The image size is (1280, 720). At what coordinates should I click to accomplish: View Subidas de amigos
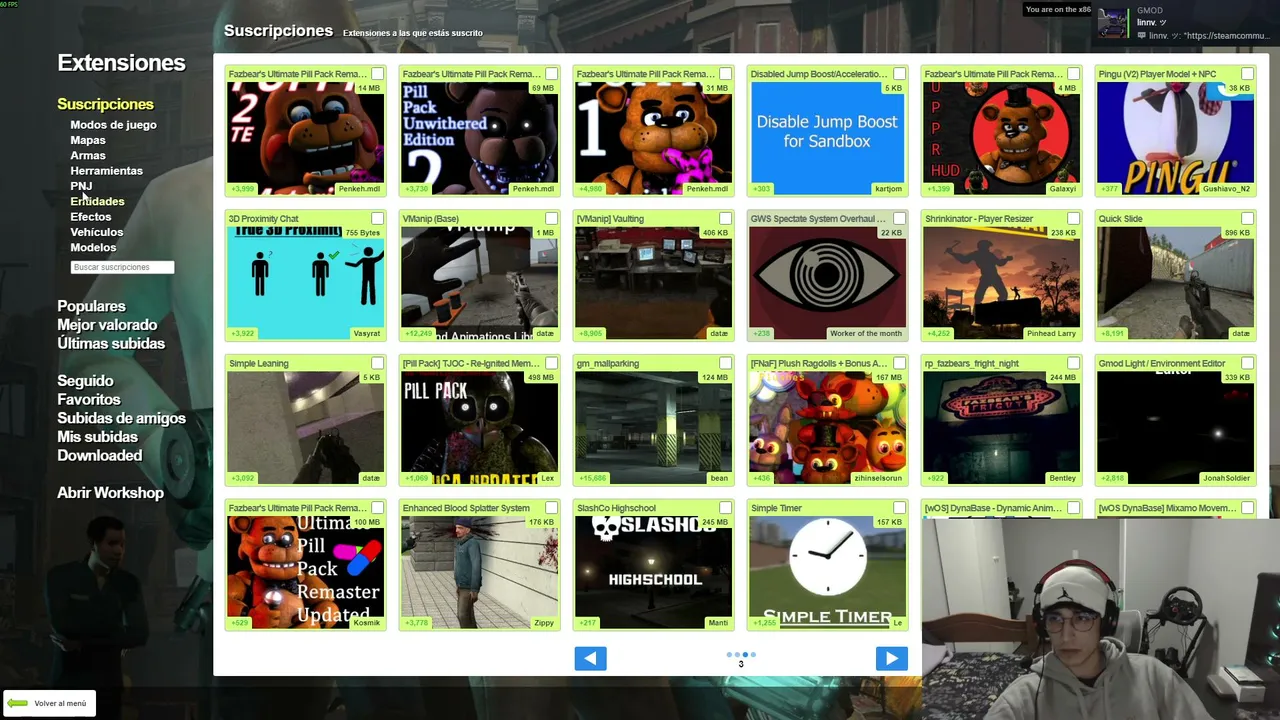click(121, 418)
